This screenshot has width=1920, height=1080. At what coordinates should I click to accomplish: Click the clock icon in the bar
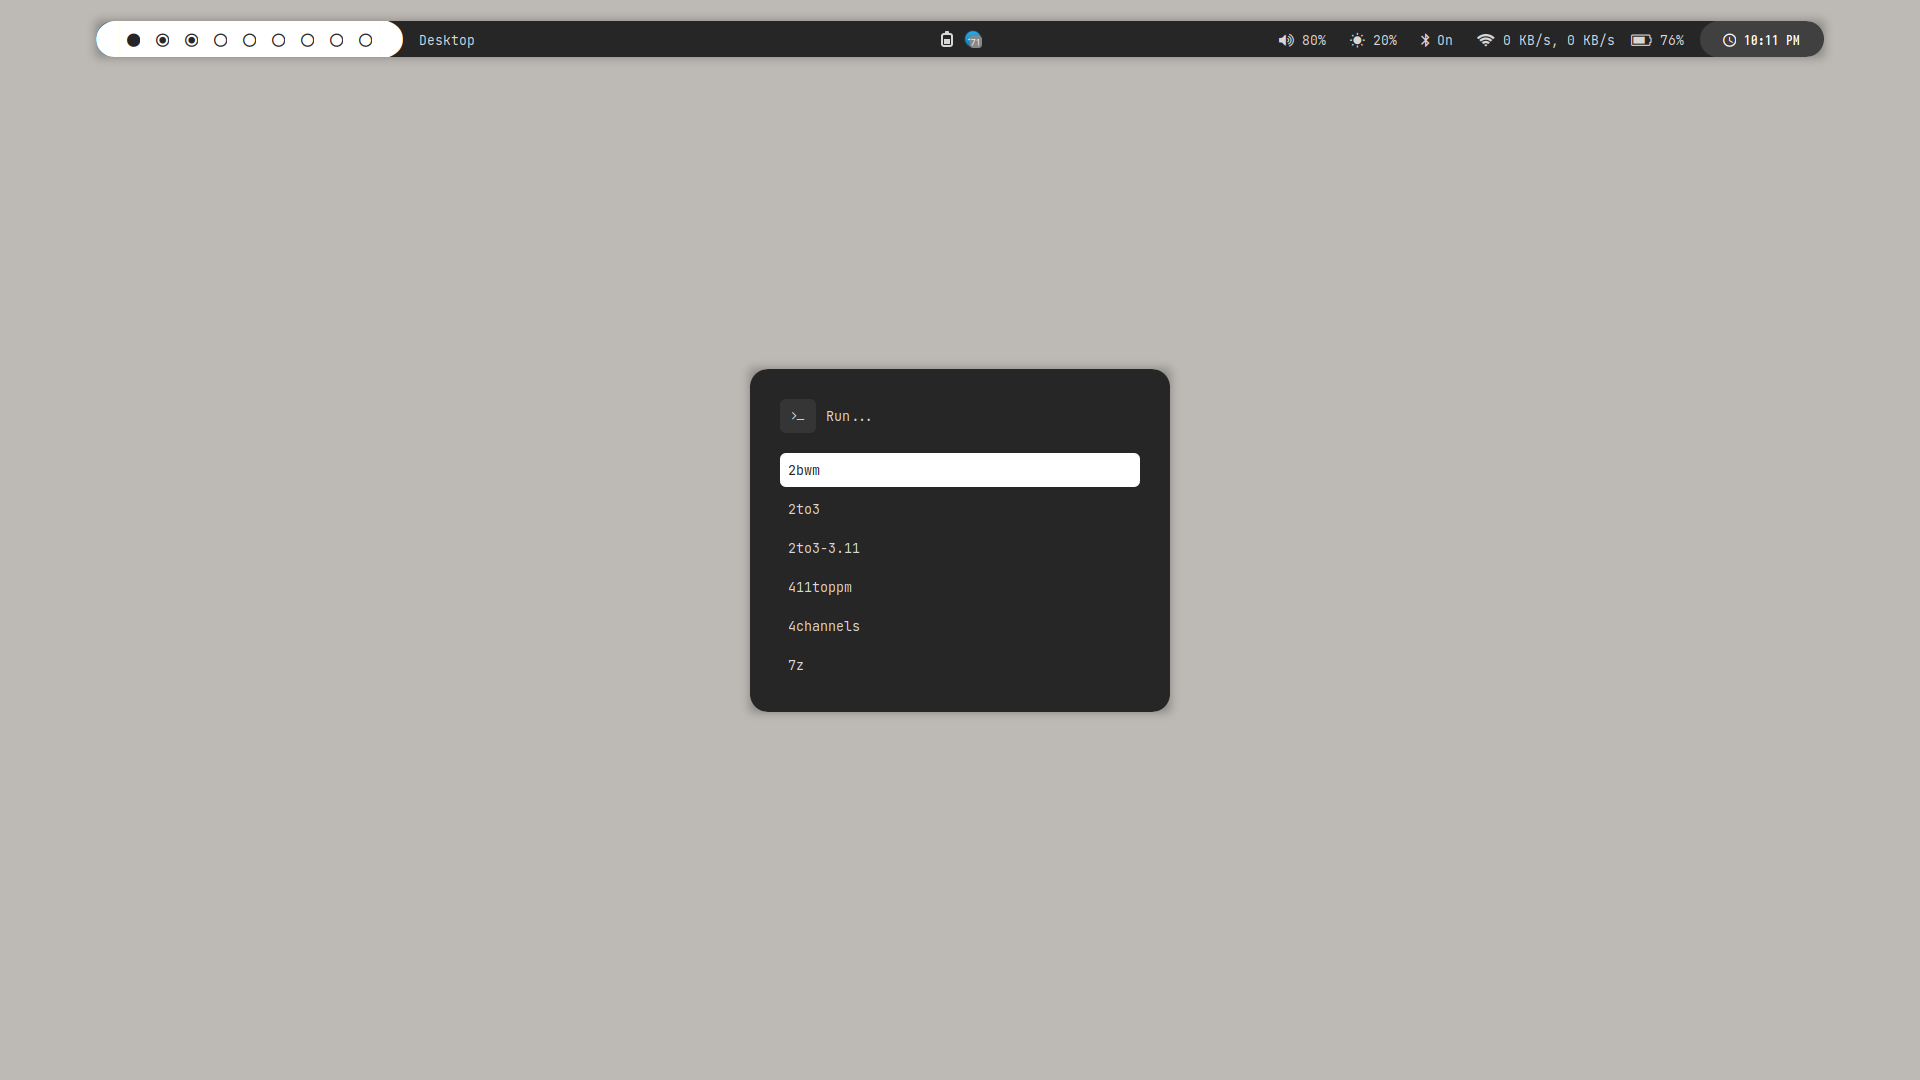point(1729,41)
